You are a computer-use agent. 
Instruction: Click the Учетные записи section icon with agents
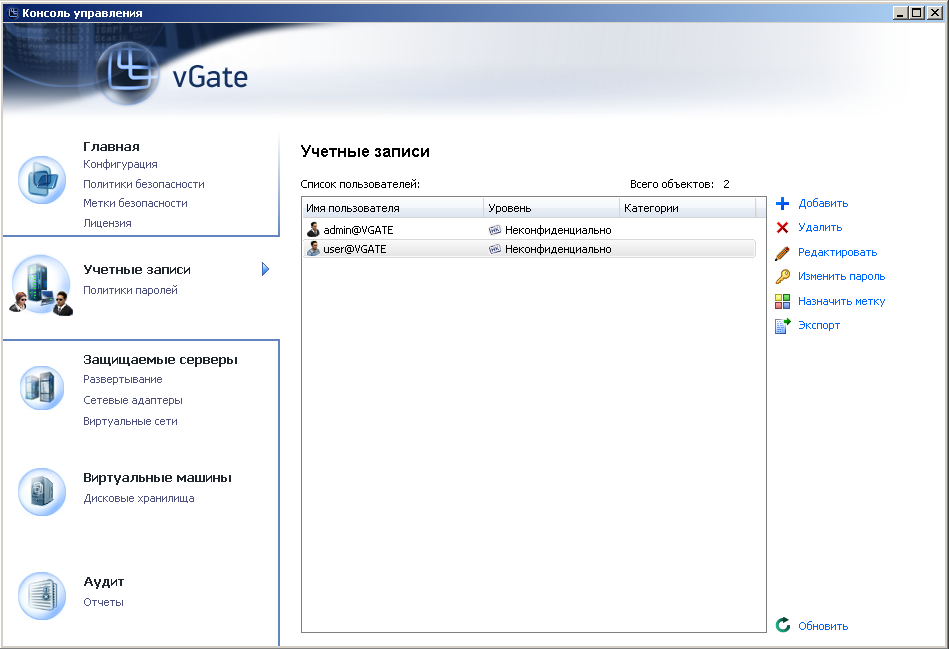[41, 286]
